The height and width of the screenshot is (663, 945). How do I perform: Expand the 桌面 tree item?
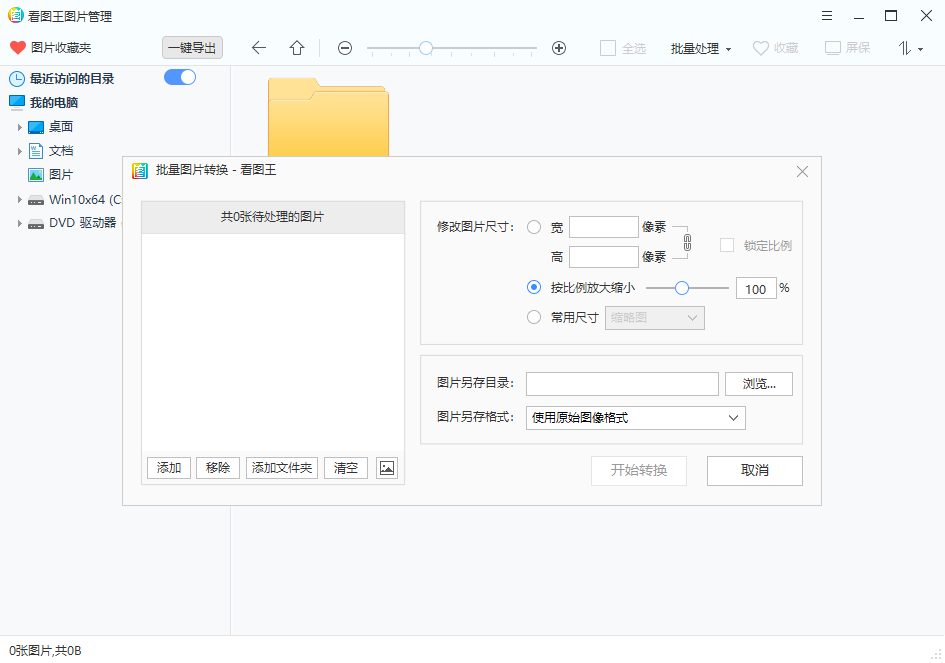20,127
